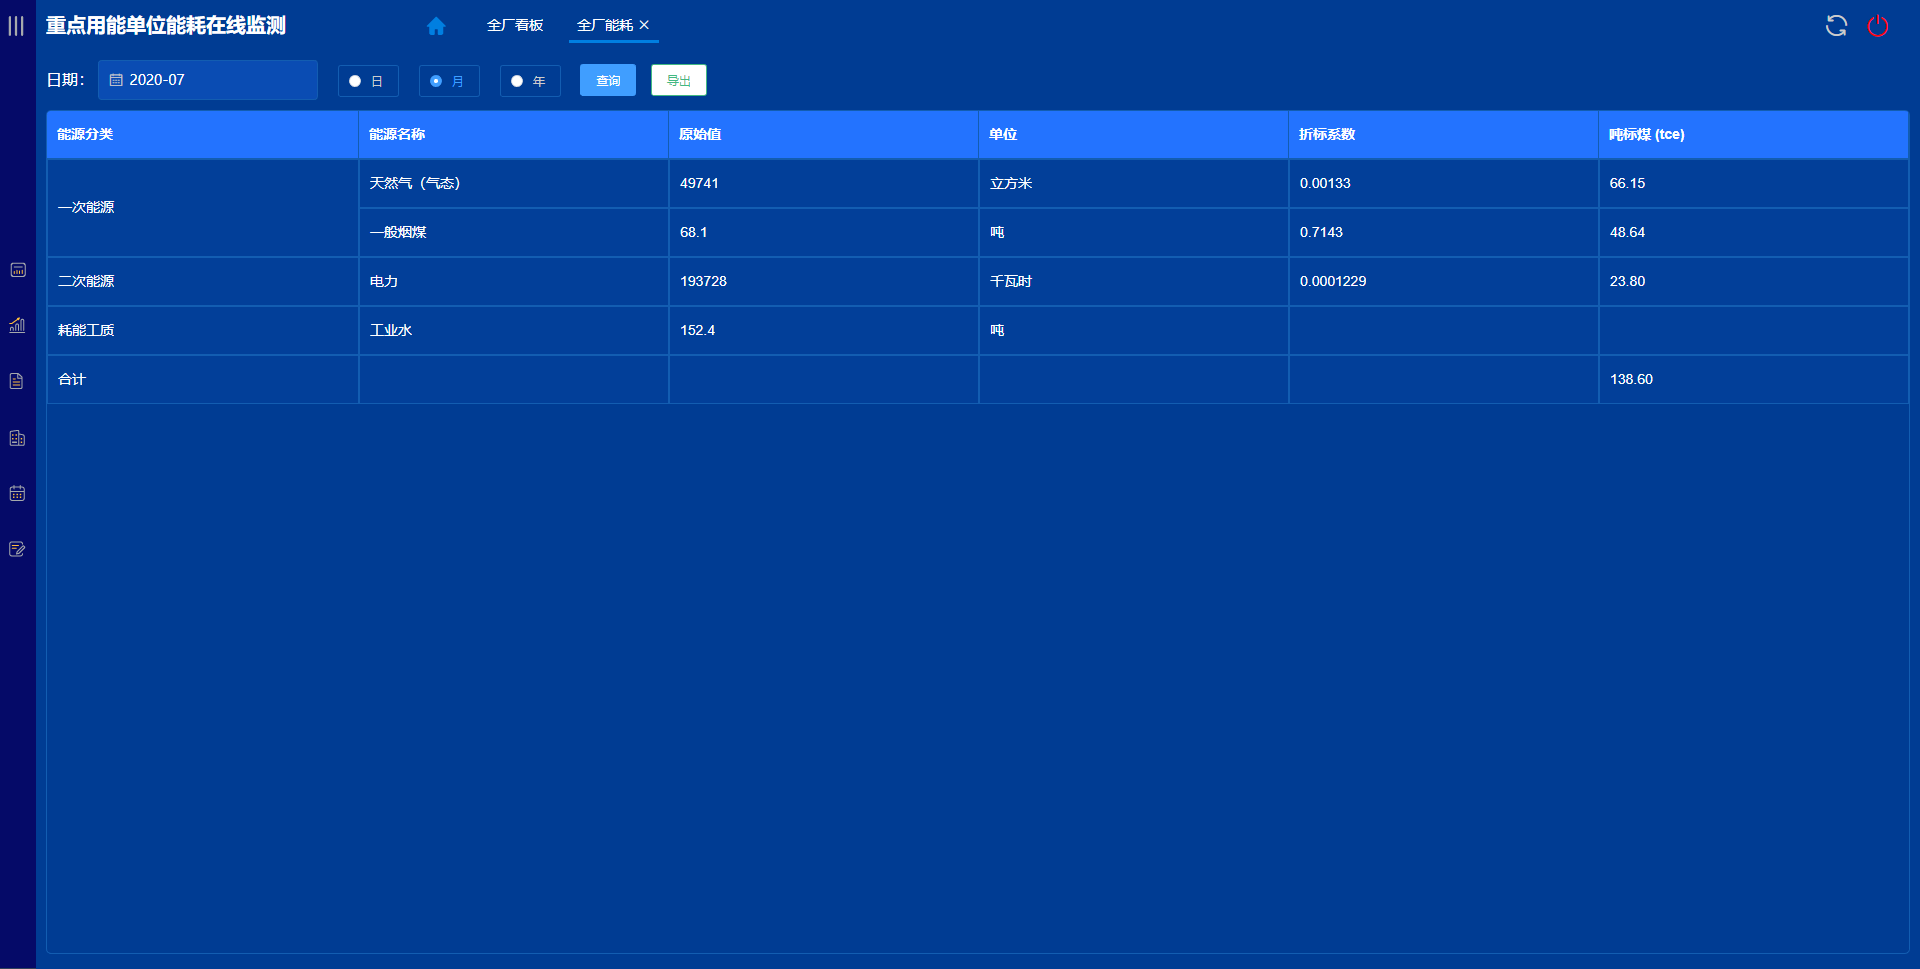Click the raw value 152.4
Screen dimensions: 1920x969
point(697,330)
